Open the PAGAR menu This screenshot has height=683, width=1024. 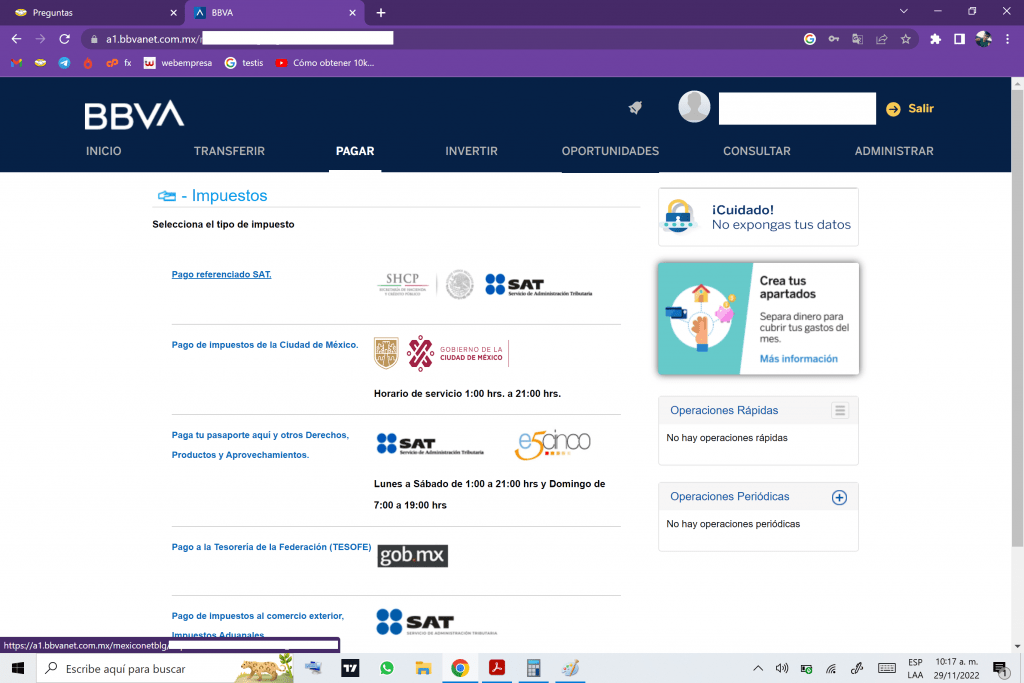click(x=355, y=151)
